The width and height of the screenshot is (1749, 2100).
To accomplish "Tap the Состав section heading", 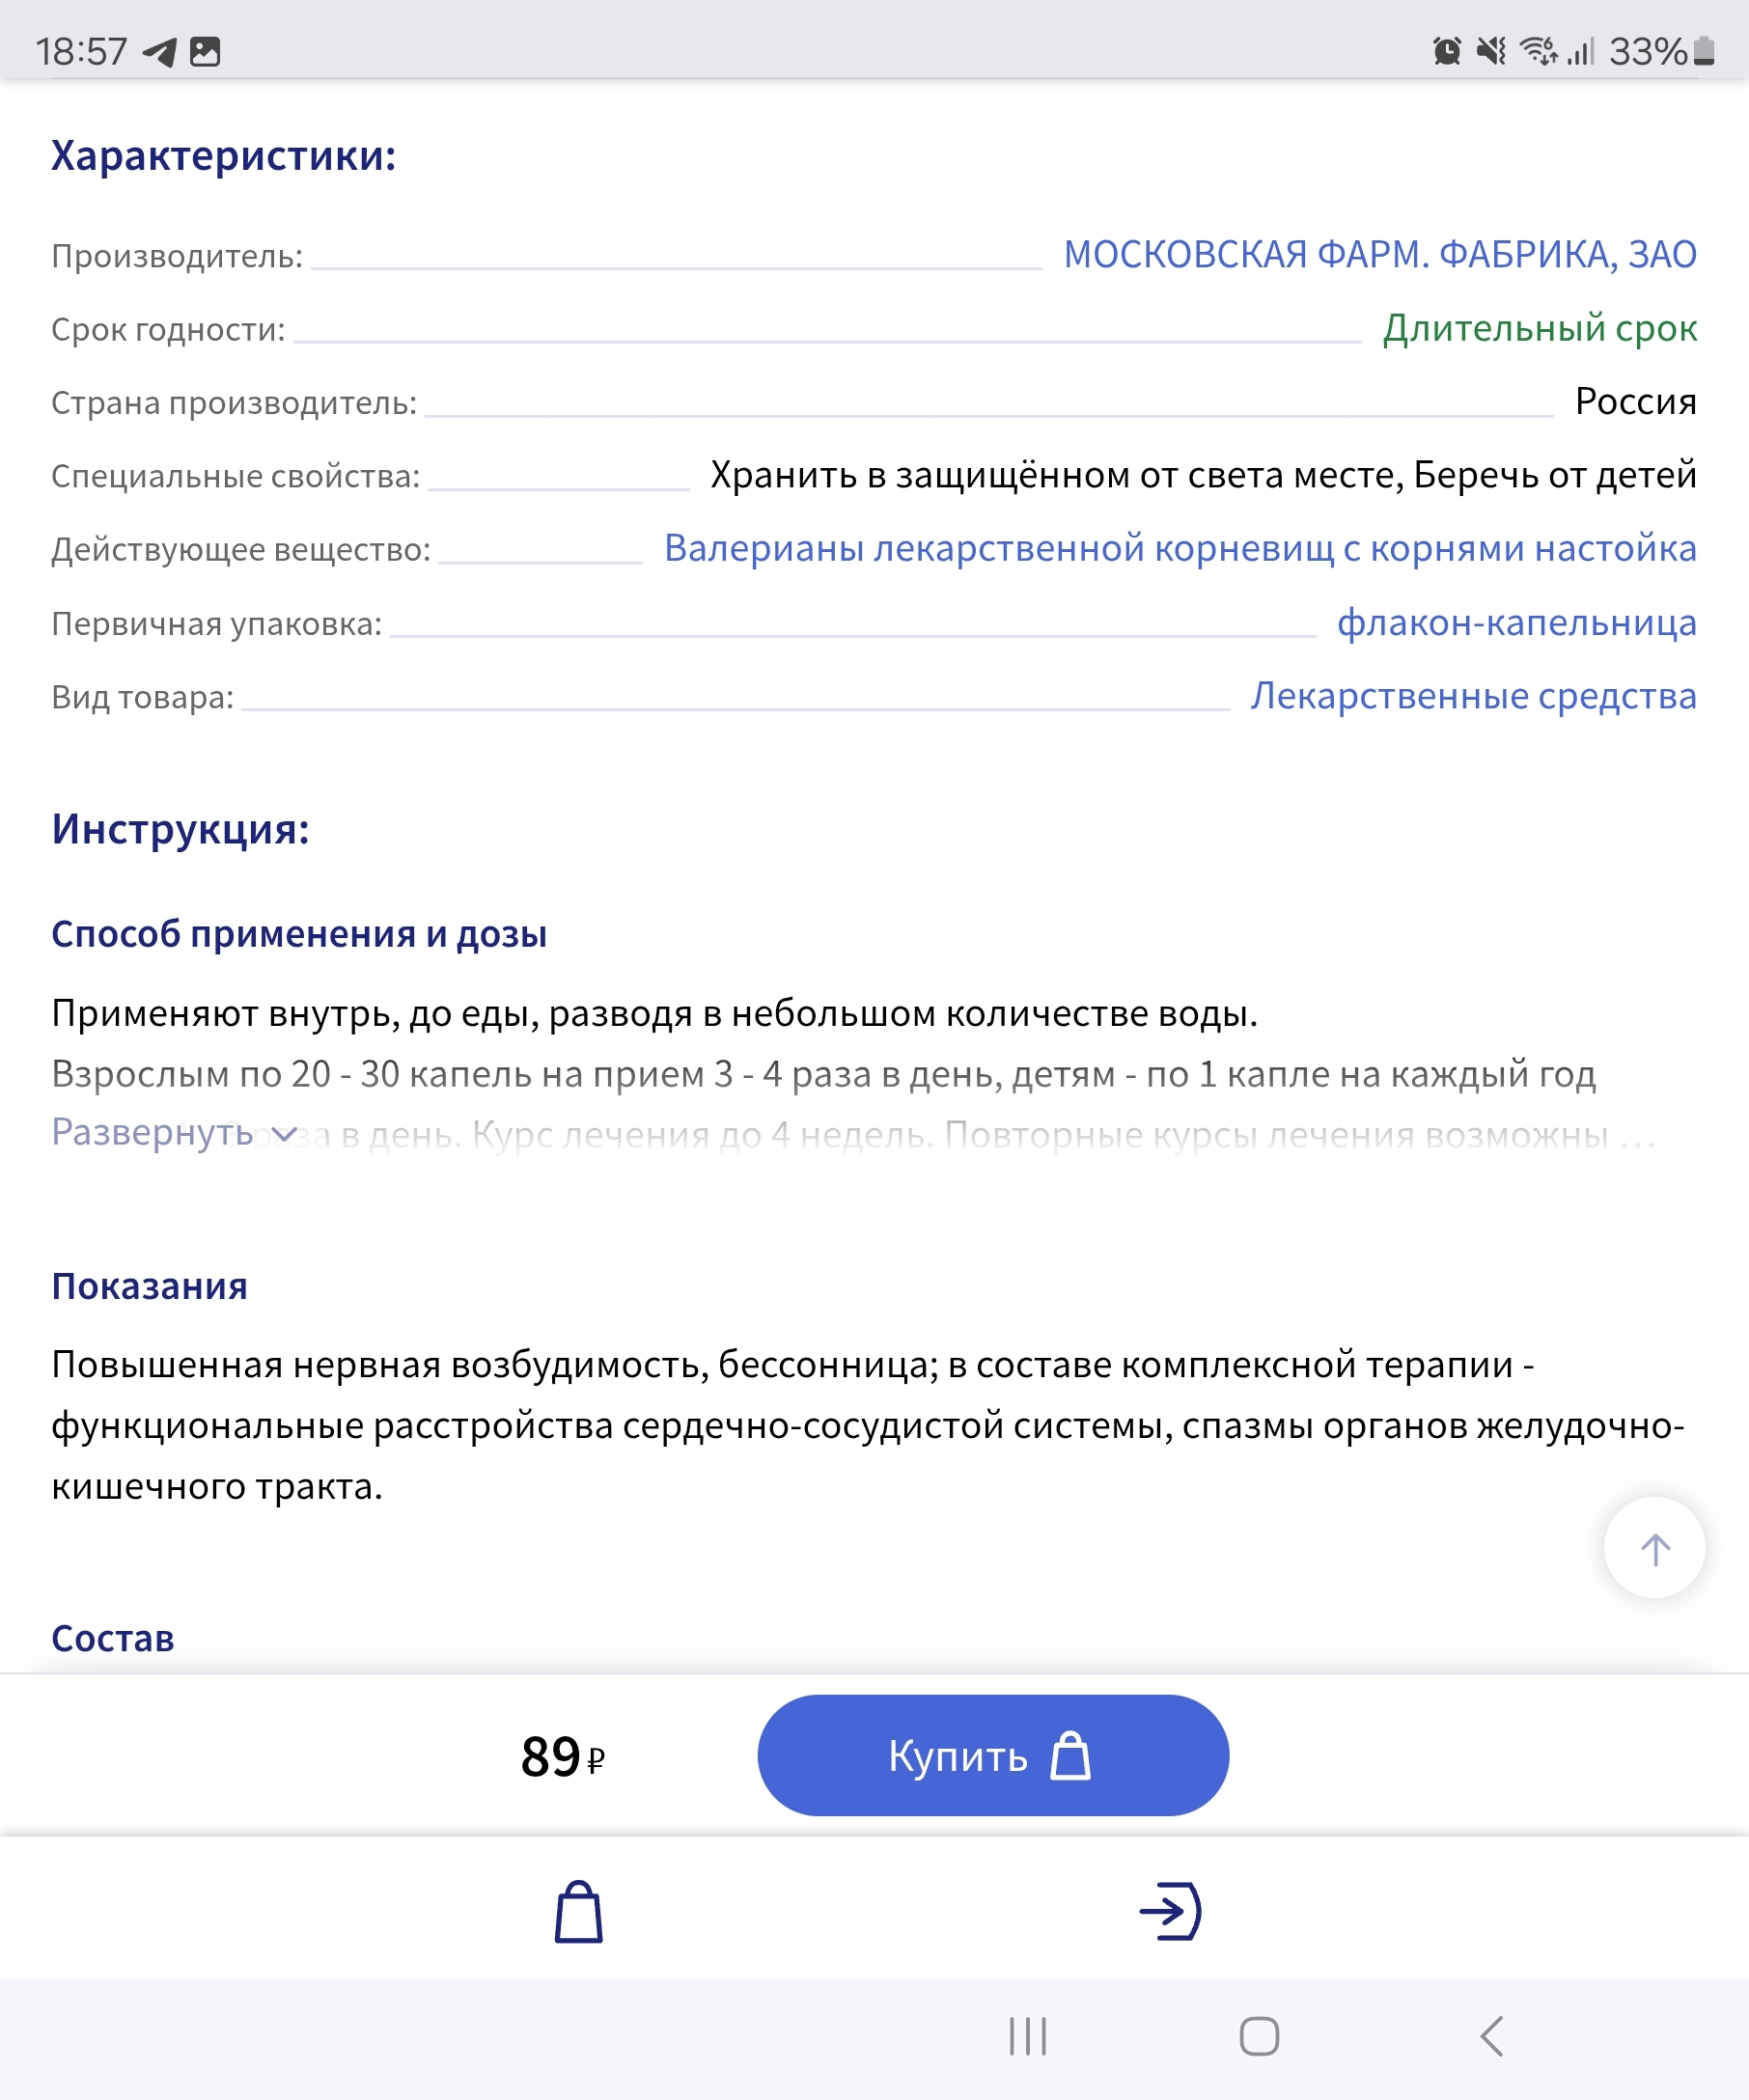I will pos(113,1639).
